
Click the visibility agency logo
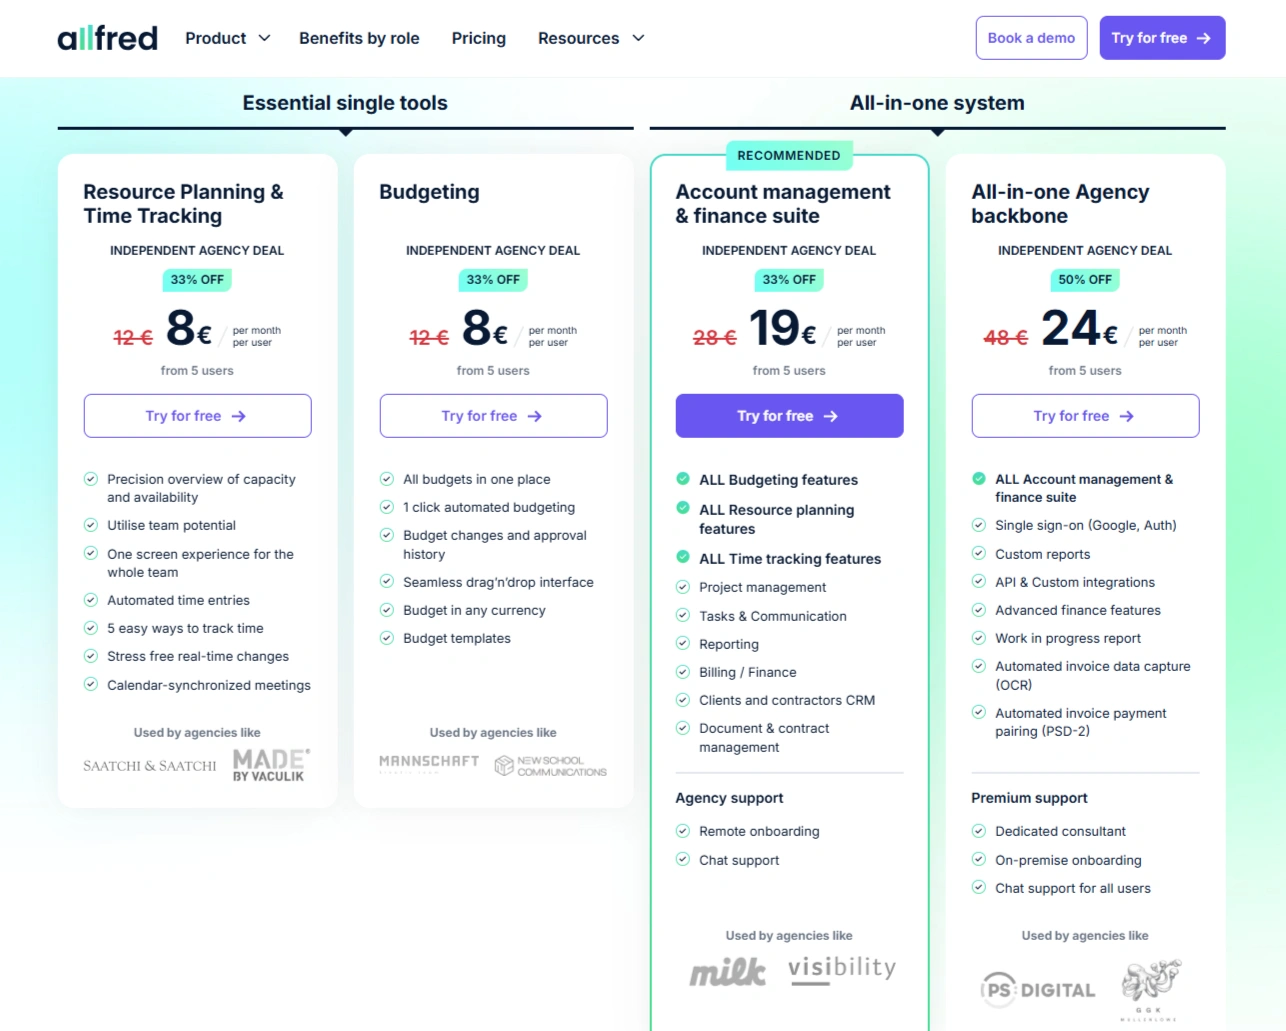(841, 968)
